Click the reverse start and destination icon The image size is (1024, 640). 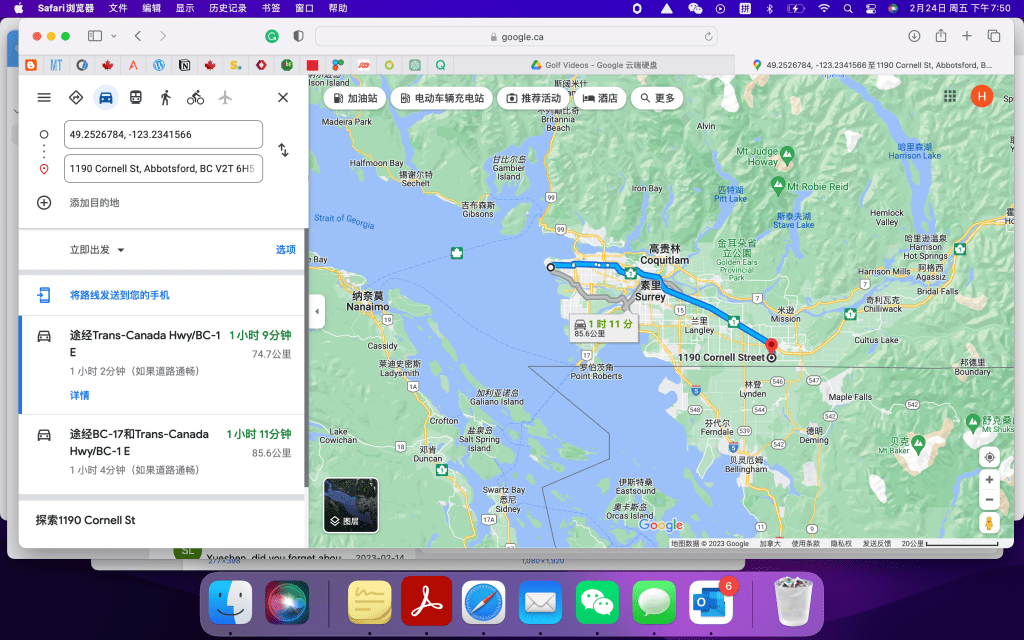pyautogui.click(x=283, y=150)
